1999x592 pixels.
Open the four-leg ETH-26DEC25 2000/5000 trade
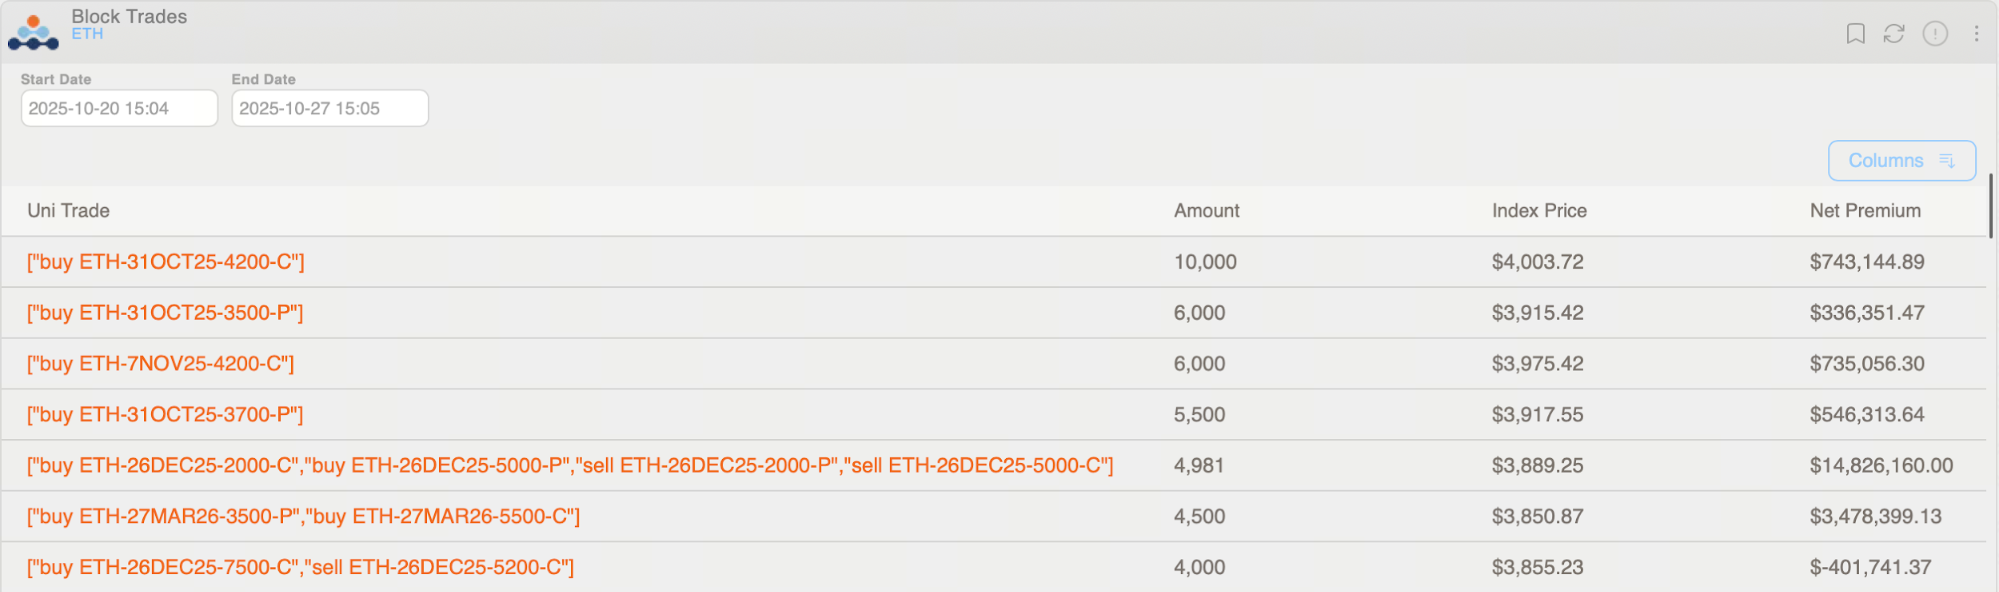click(x=570, y=466)
